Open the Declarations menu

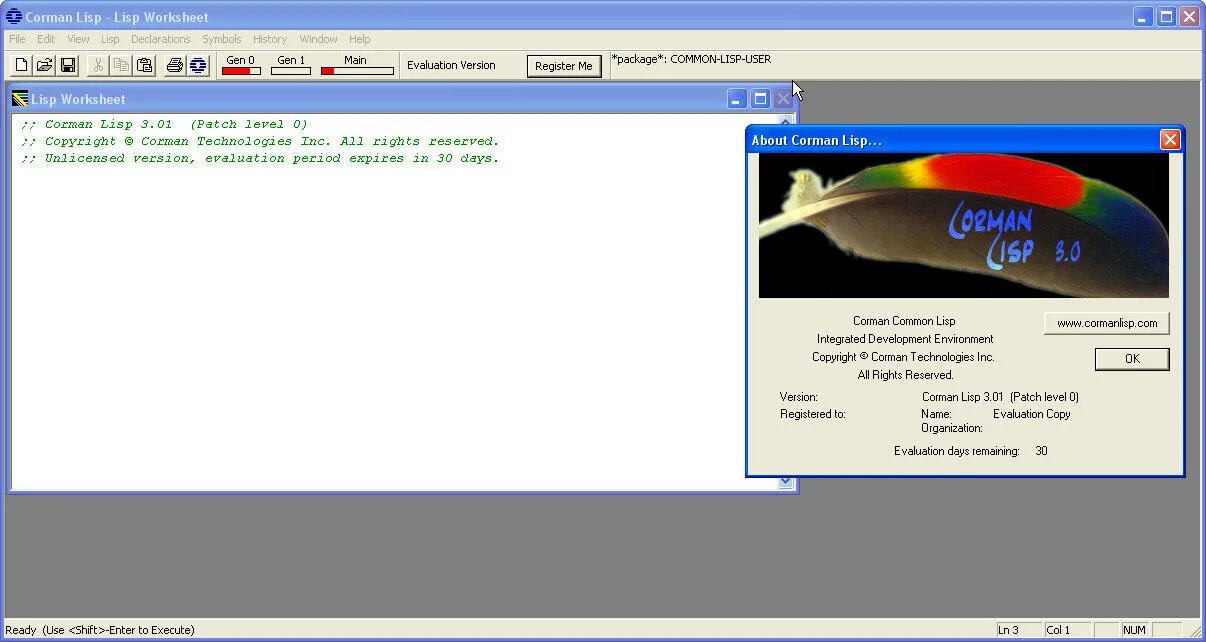click(x=160, y=39)
